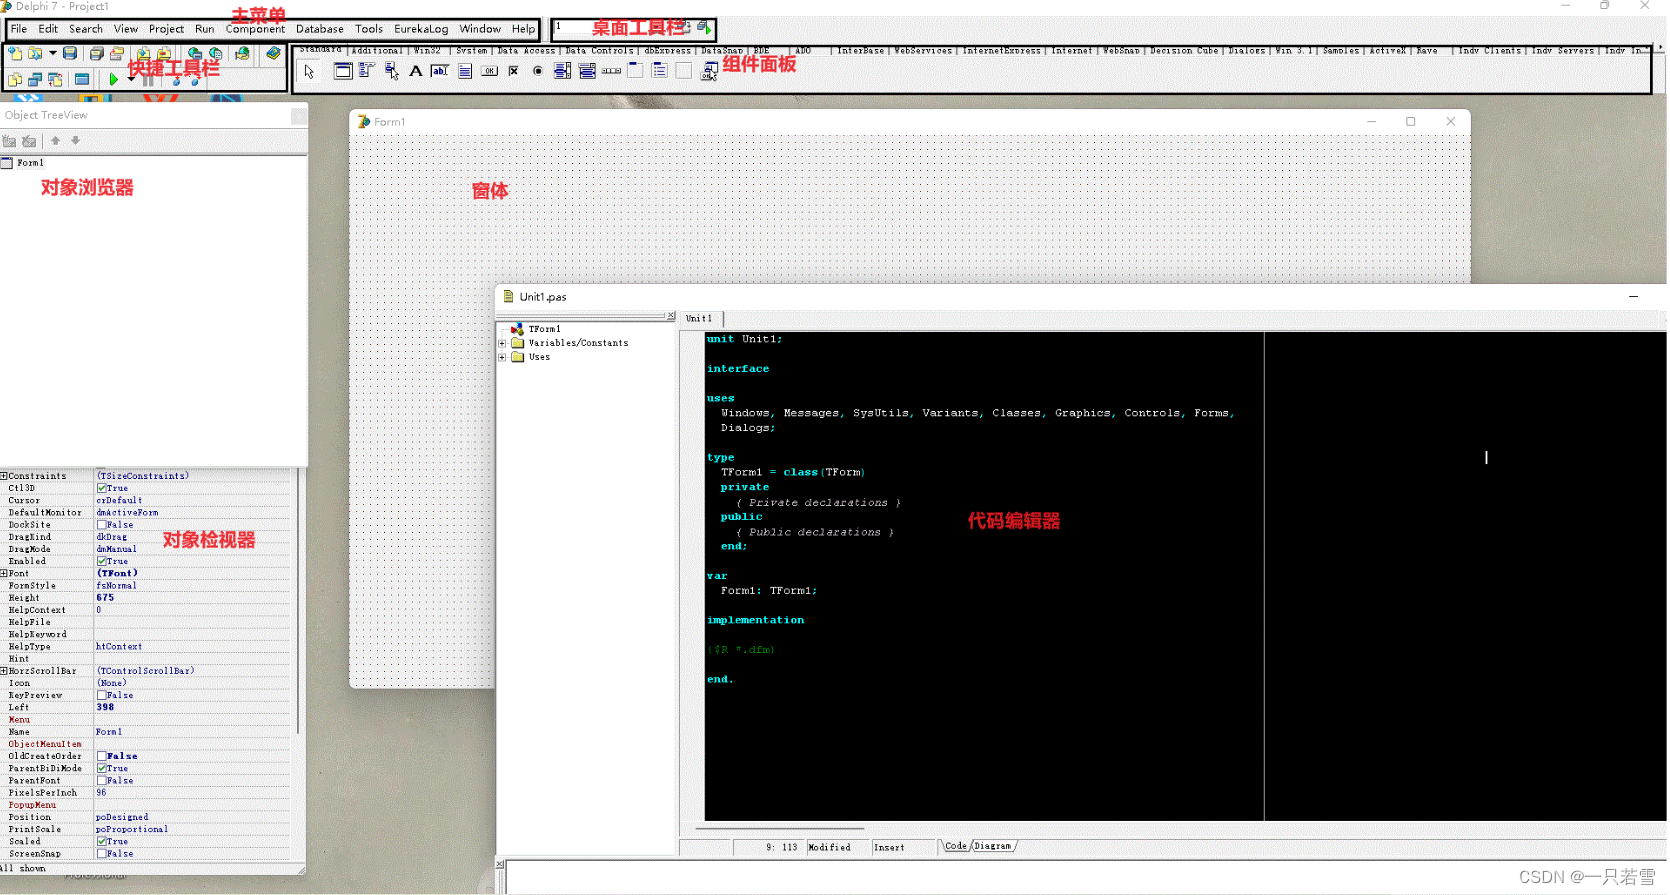The image size is (1670, 895).
Task: Select Form1 in Object TreeView
Action: coord(30,163)
